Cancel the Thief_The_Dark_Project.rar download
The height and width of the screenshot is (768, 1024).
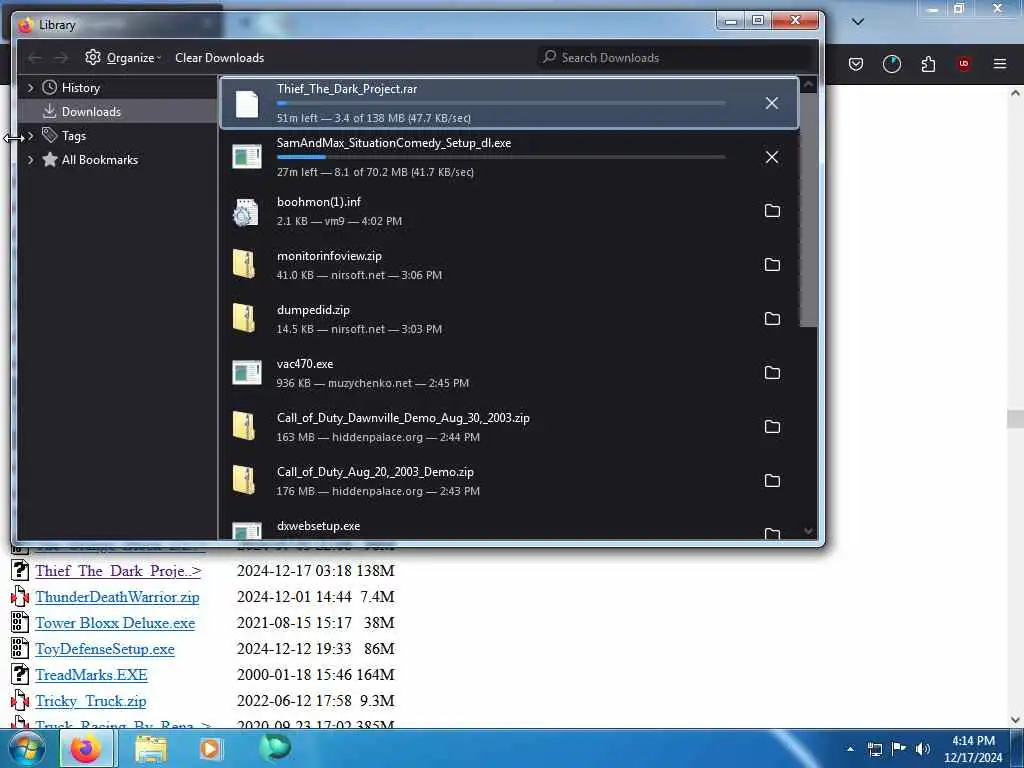[771, 103]
